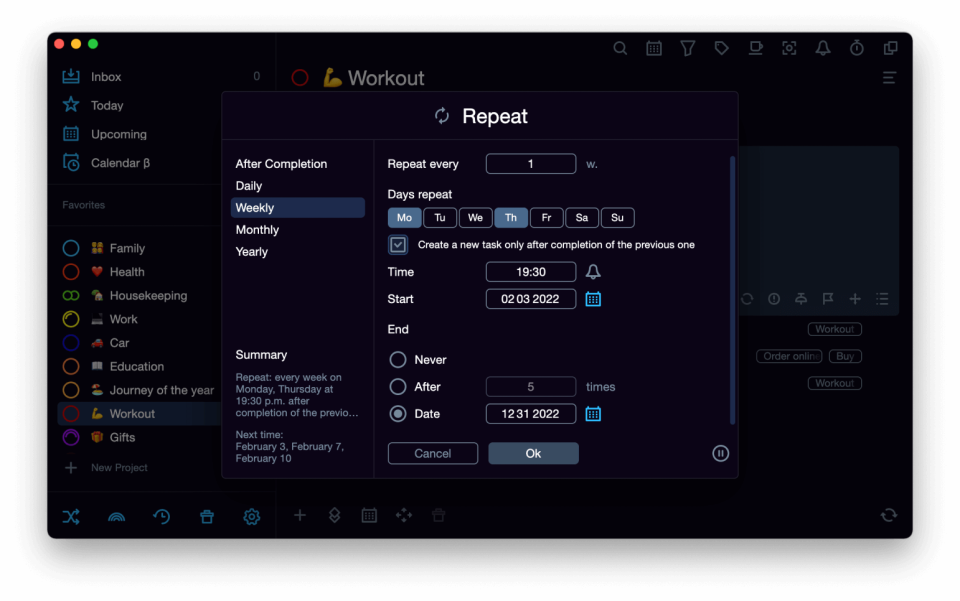Open the start date calendar picker
Screen dimensions: 960x601
(593, 298)
